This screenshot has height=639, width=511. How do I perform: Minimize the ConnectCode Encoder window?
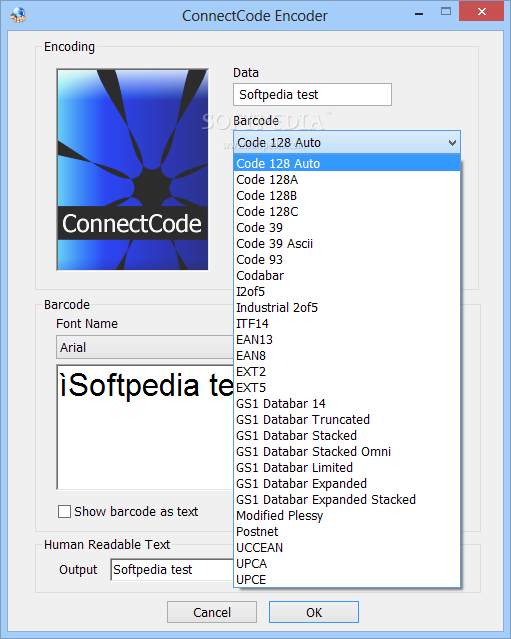[419, 13]
